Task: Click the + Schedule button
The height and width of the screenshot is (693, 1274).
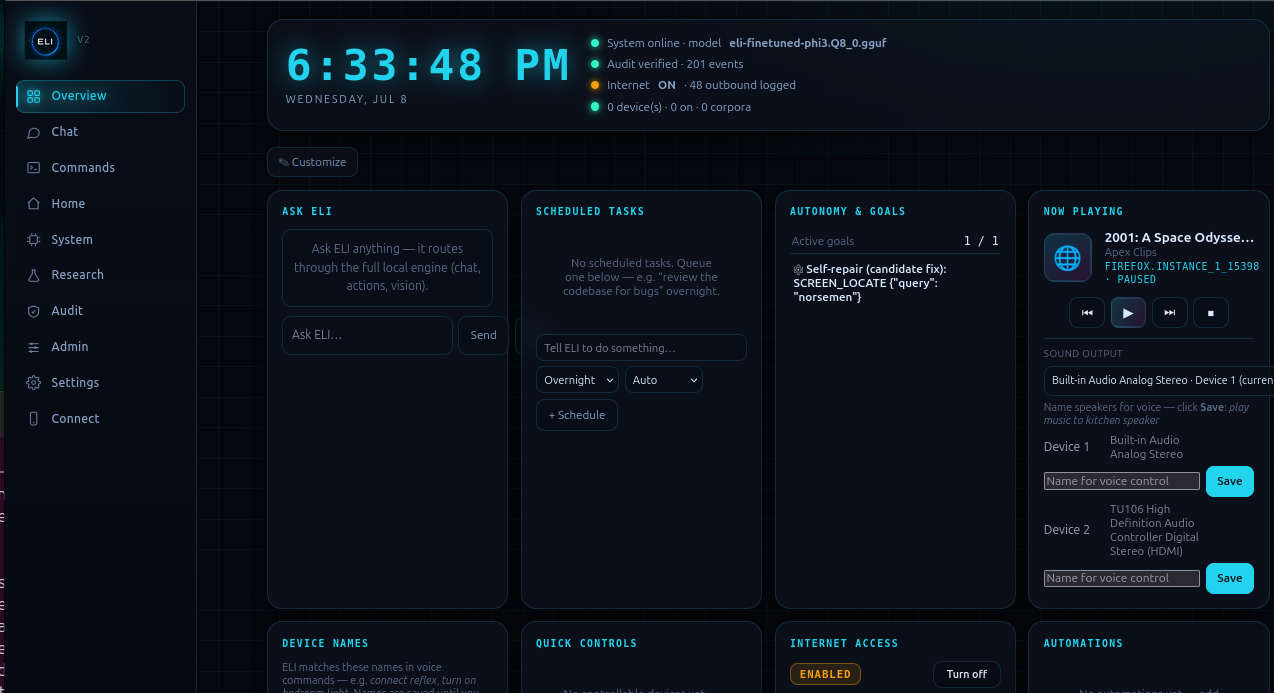Action: [x=577, y=415]
